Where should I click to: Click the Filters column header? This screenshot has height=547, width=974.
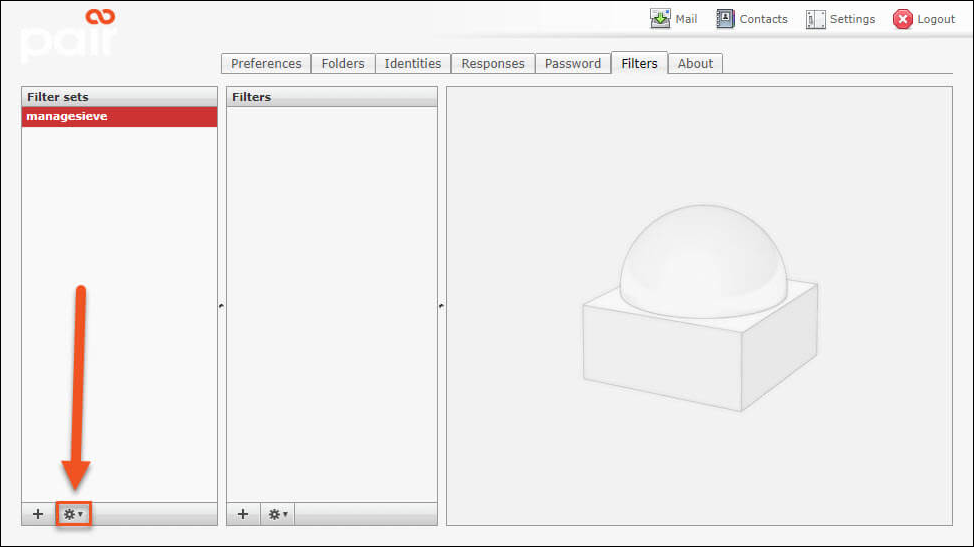pyautogui.click(x=332, y=97)
